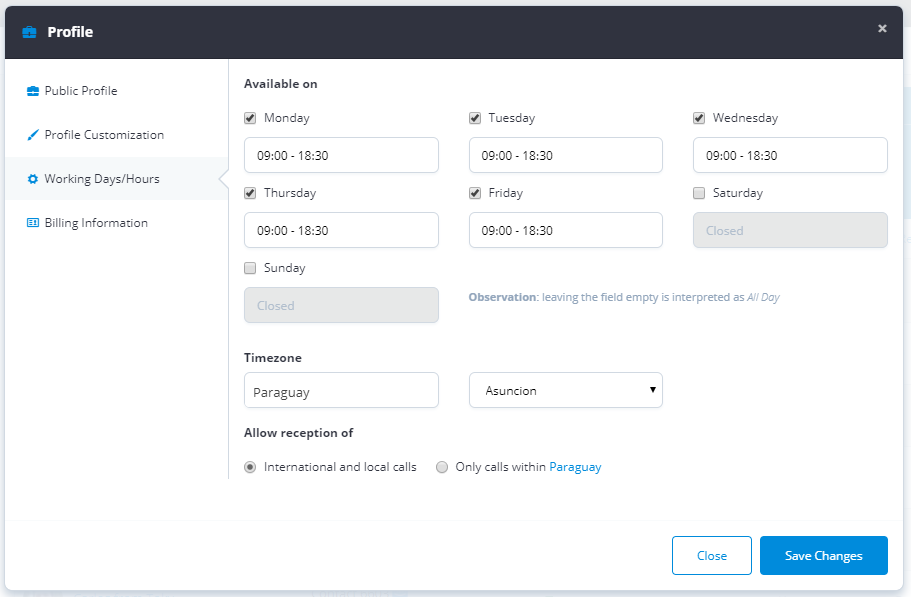This screenshot has width=911, height=597.
Task: Click the Save Changes button
Action: [823, 556]
